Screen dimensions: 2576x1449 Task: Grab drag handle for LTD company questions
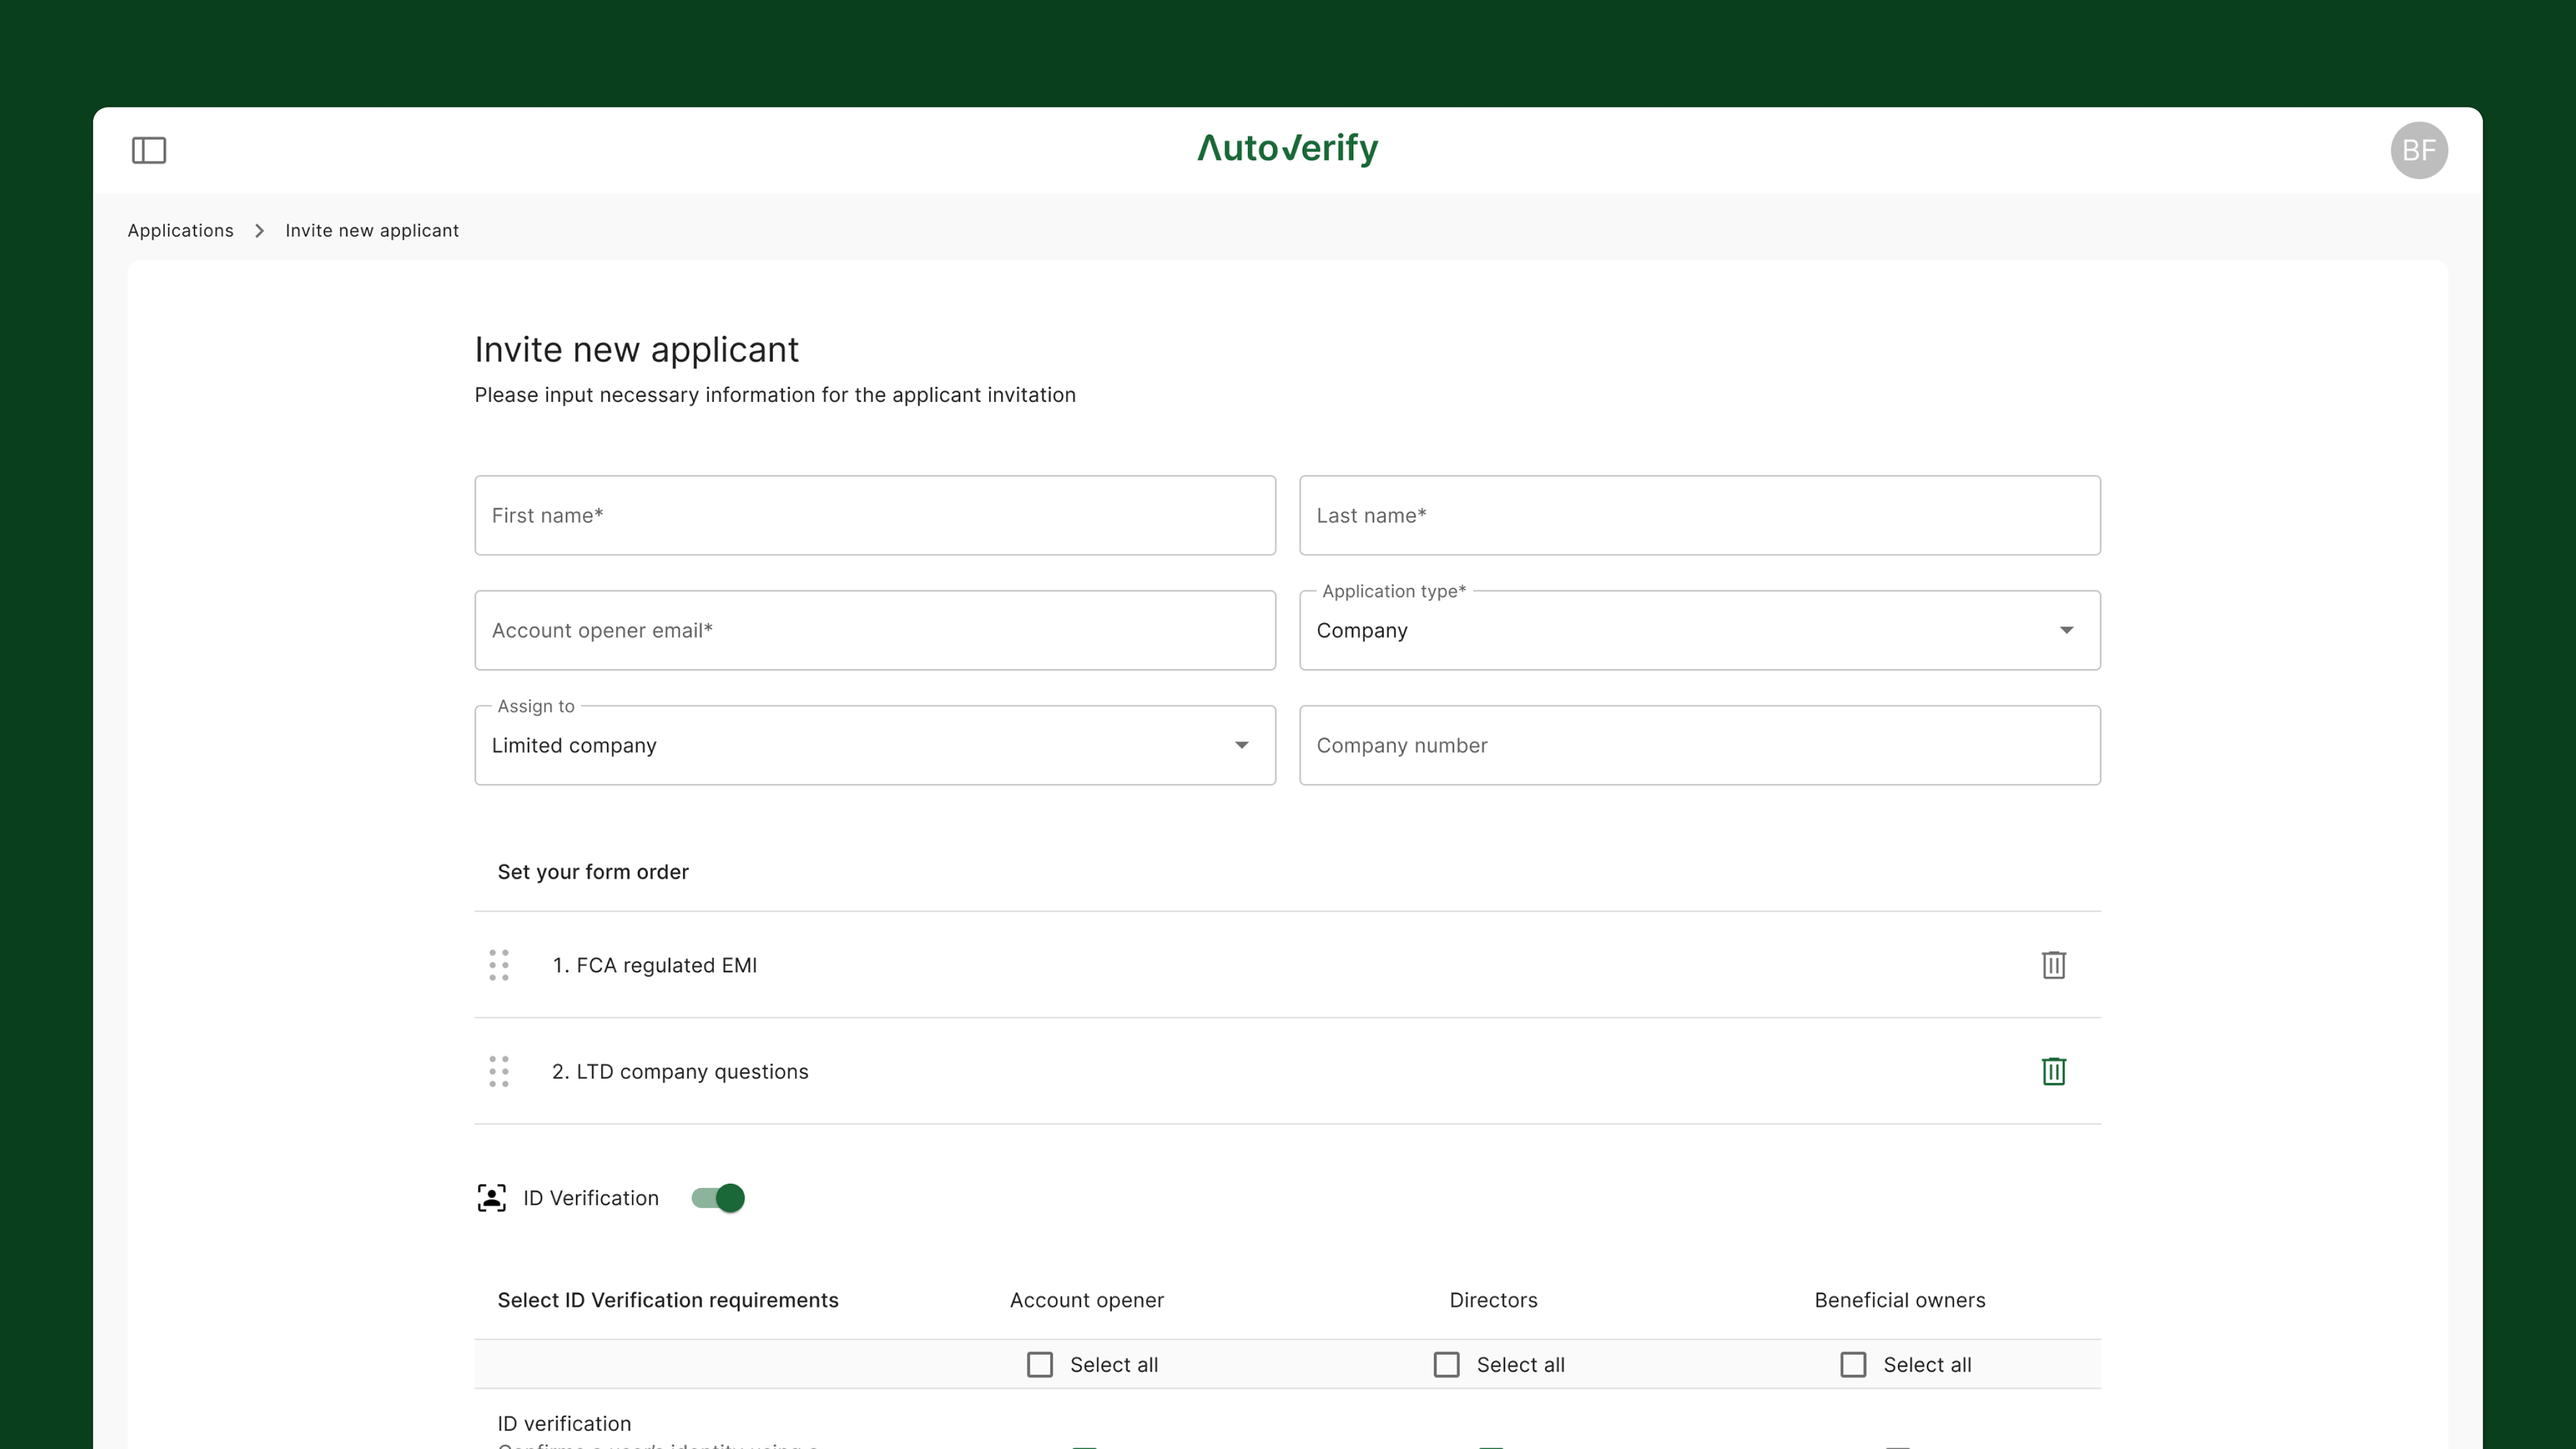[x=499, y=1071]
